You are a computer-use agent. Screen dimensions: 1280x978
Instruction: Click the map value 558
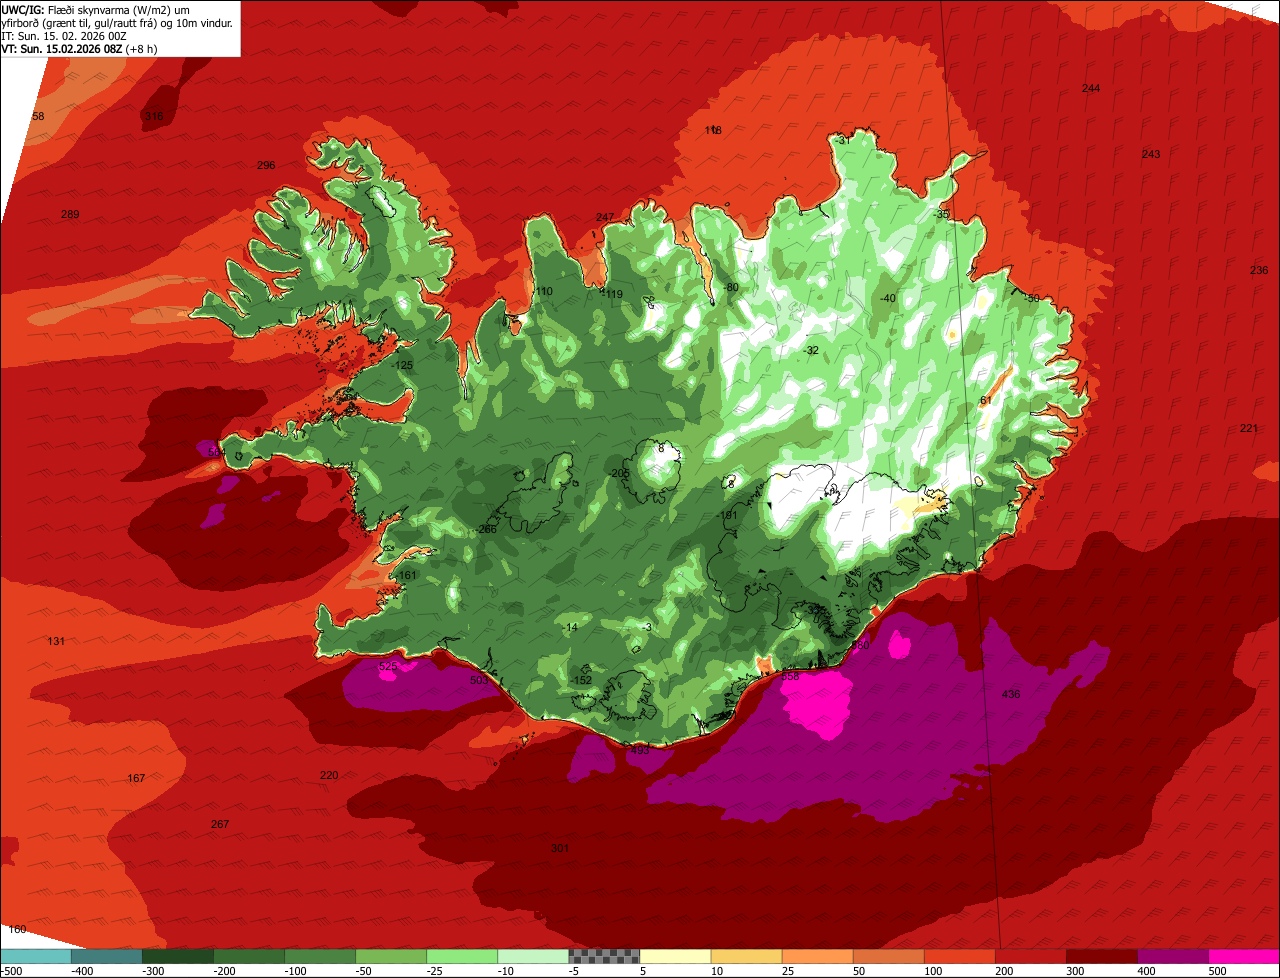(790, 676)
